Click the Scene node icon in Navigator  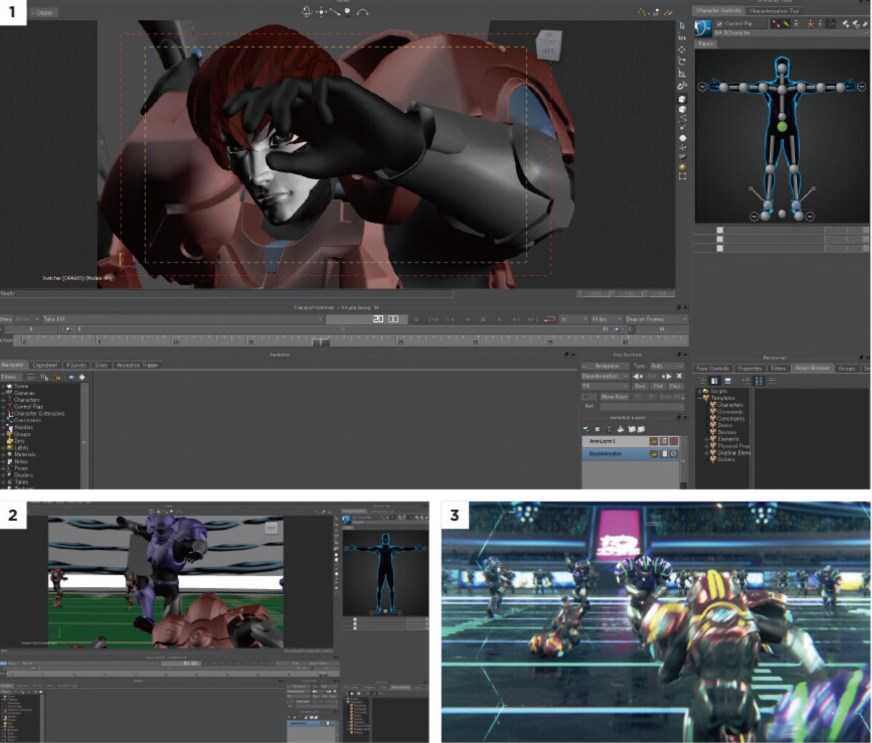[x=9, y=386]
